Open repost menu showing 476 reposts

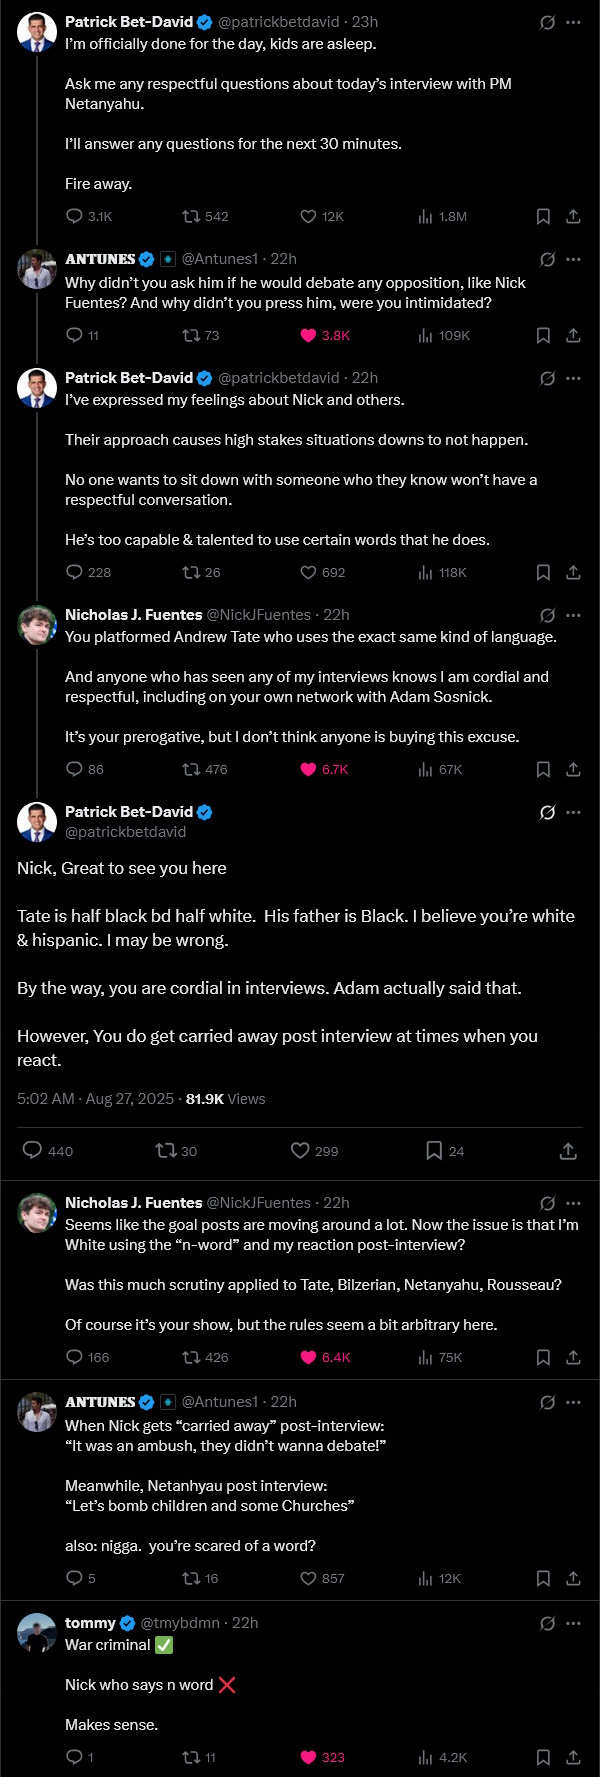[191, 769]
